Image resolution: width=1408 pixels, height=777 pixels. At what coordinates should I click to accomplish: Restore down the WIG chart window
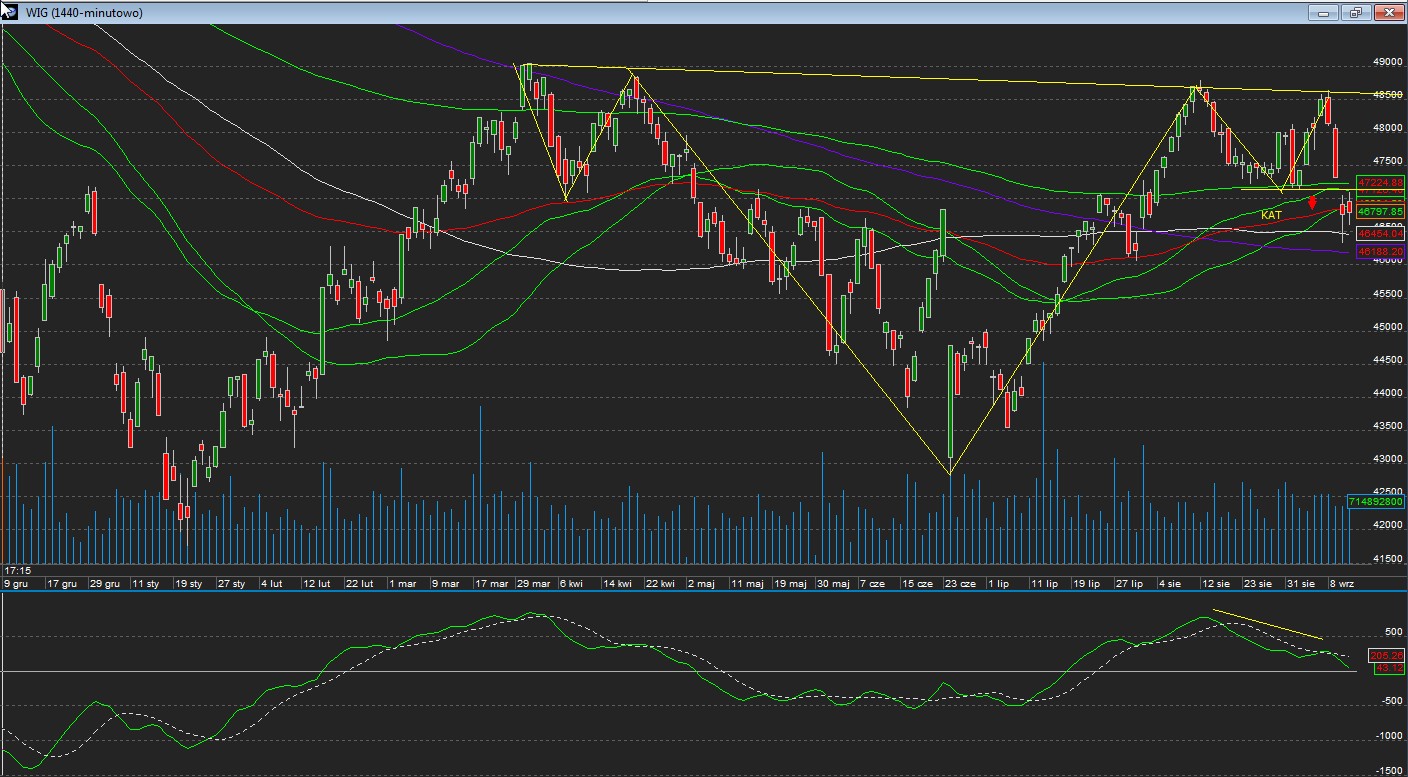pyautogui.click(x=1356, y=12)
